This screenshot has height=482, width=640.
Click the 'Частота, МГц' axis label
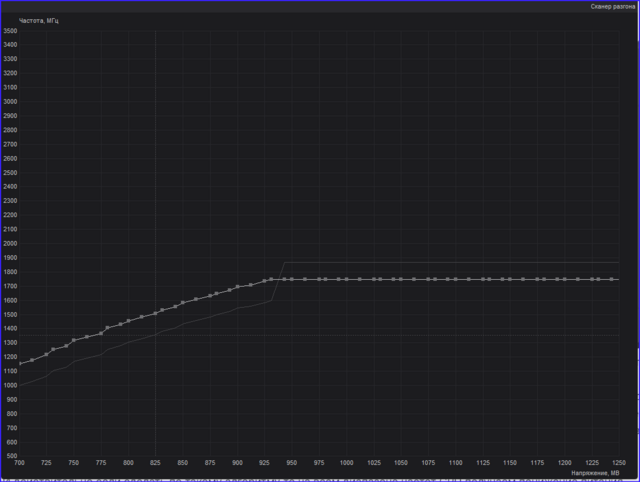[x=38, y=20]
